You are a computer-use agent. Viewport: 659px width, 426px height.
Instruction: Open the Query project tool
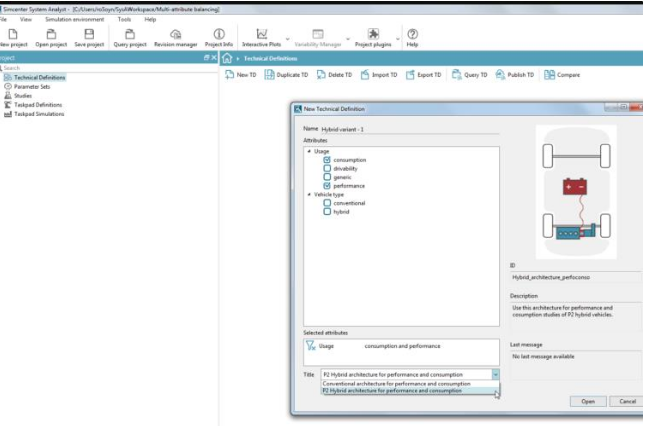pyautogui.click(x=130, y=34)
